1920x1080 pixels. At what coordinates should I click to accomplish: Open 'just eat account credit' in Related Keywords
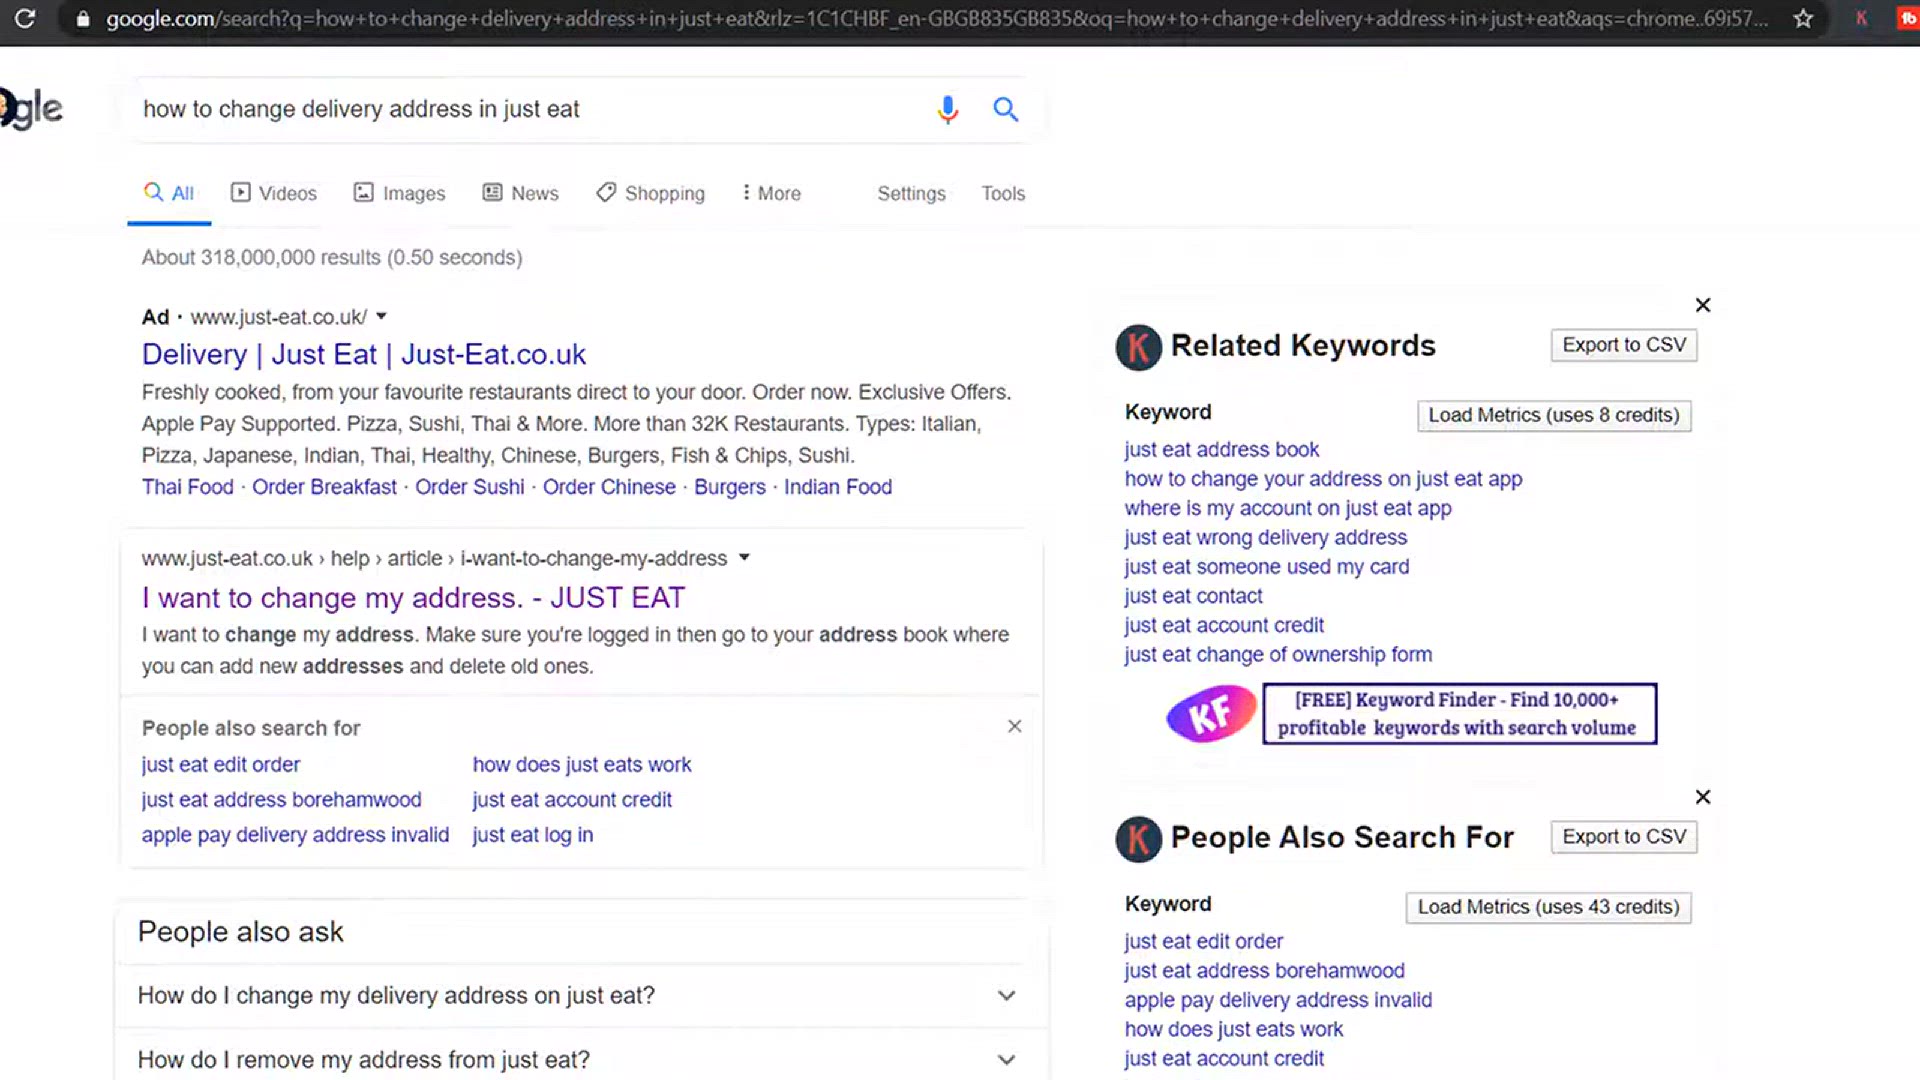(x=1224, y=625)
